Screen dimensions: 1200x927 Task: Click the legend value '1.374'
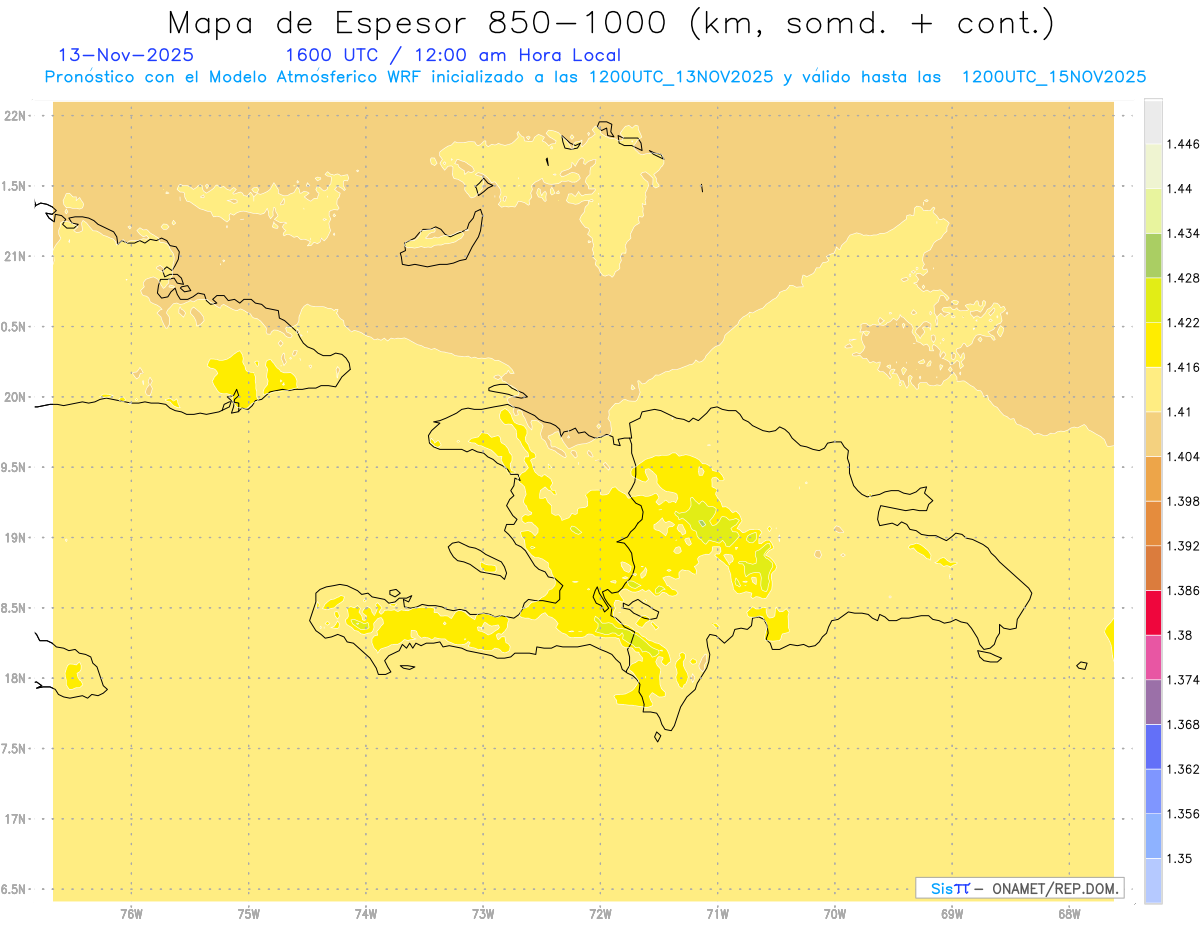tap(1184, 680)
